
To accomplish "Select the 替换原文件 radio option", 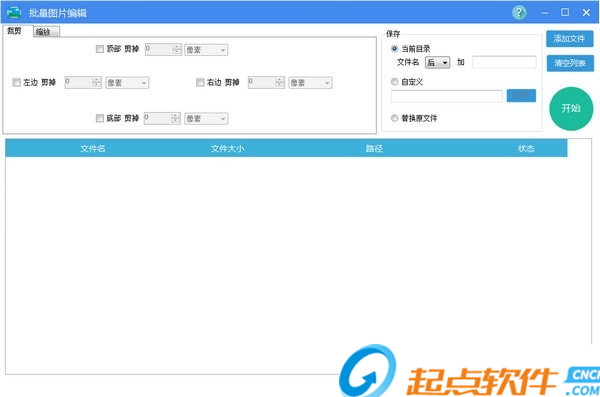I will 395,118.
